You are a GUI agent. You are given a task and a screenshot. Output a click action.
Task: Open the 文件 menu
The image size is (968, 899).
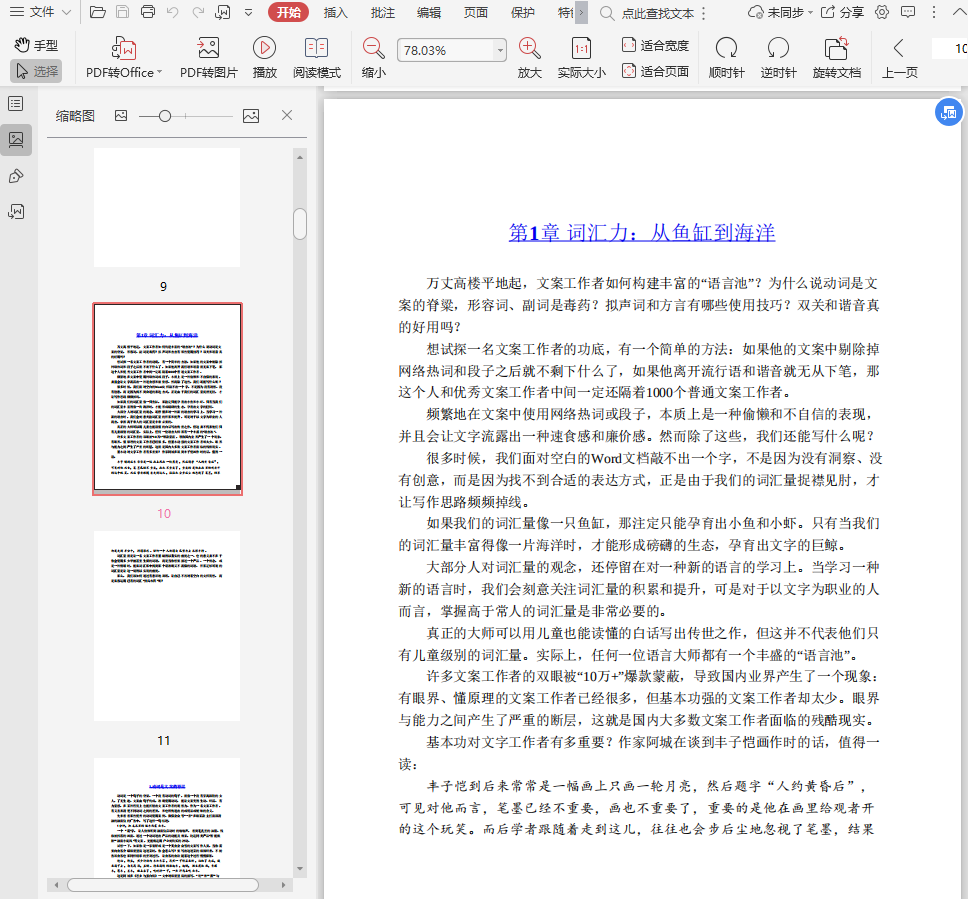(40, 12)
